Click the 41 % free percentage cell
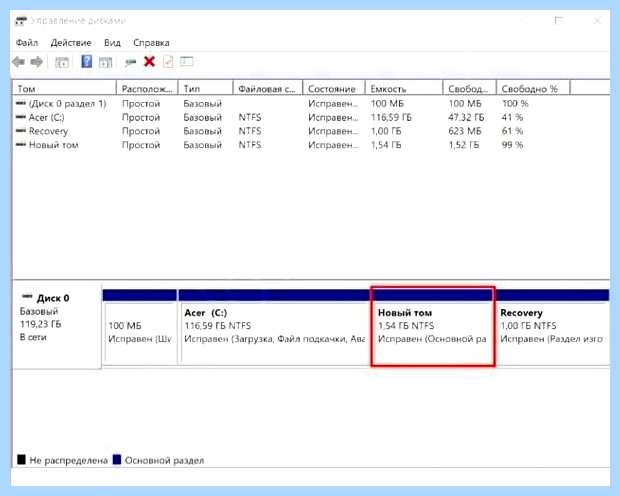The height and width of the screenshot is (496, 620). [x=512, y=117]
